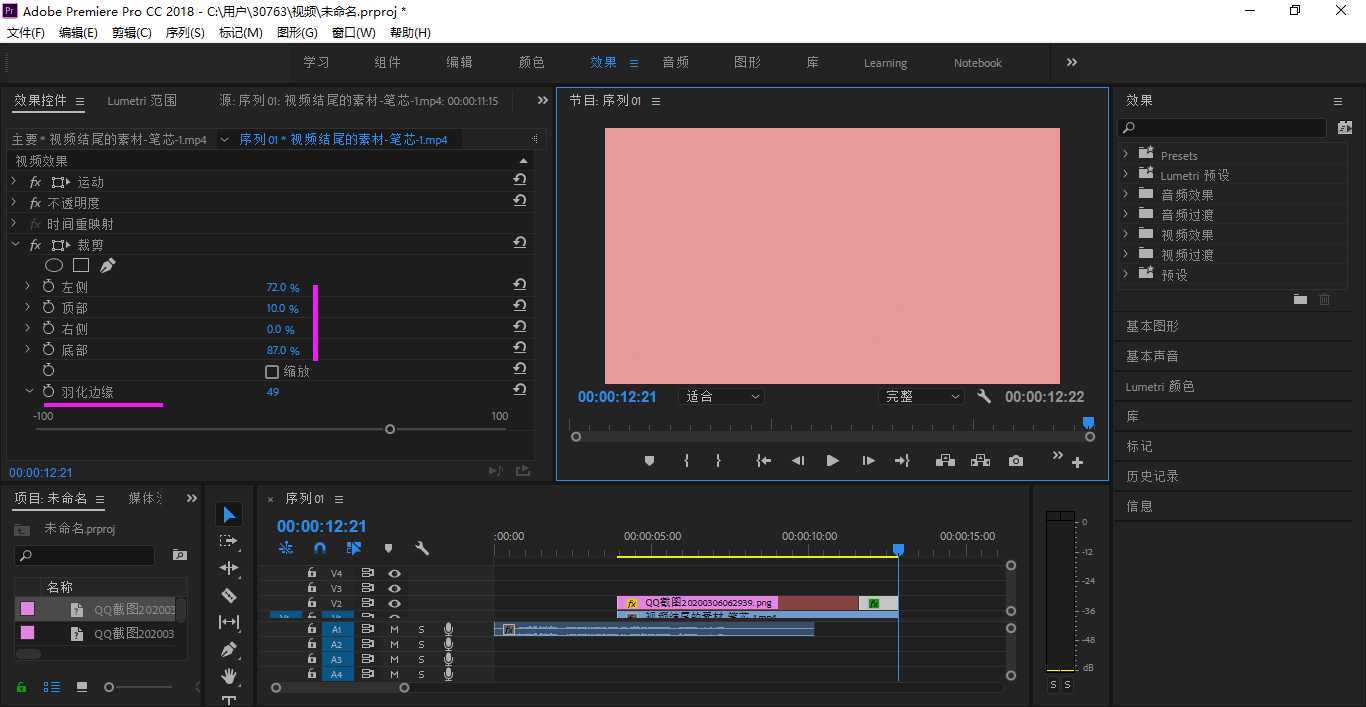The height and width of the screenshot is (707, 1366).
Task: Open the 历史记录 panel
Action: (1152, 476)
